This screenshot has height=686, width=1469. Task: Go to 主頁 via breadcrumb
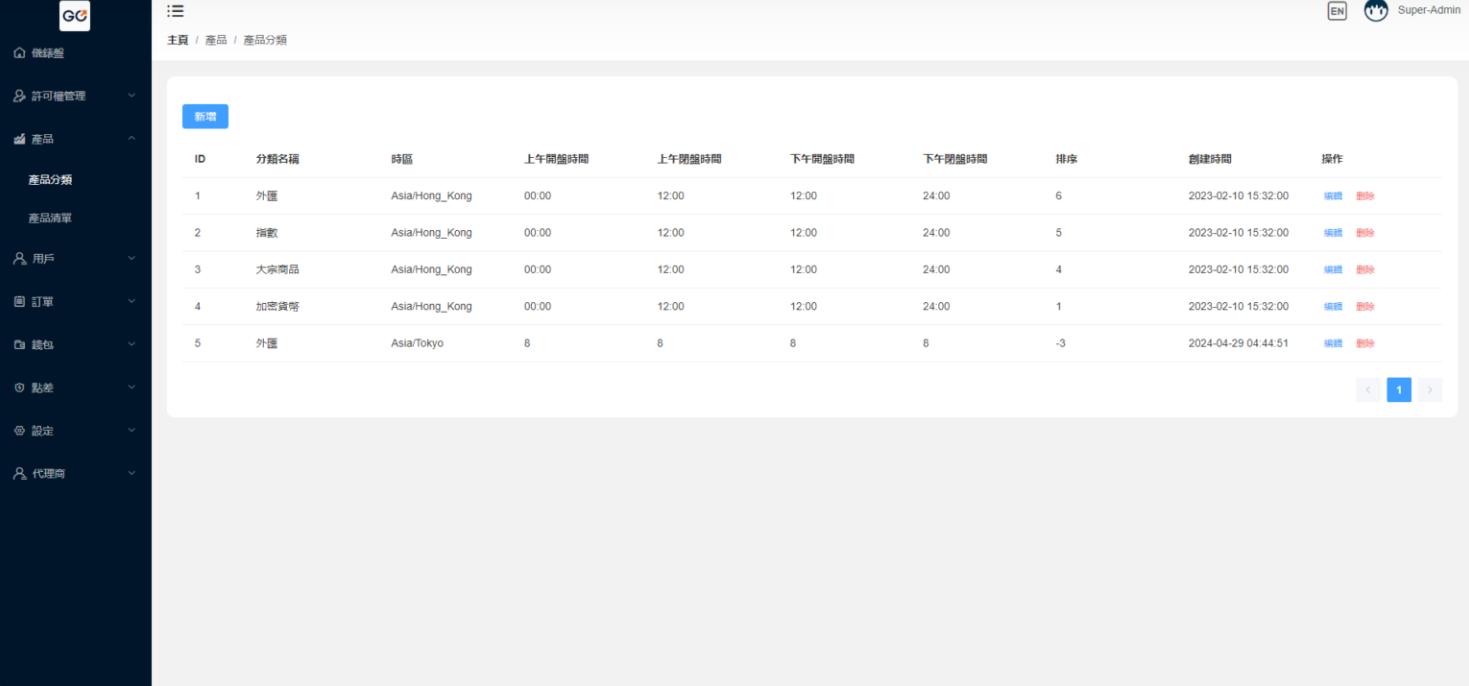[x=177, y=40]
